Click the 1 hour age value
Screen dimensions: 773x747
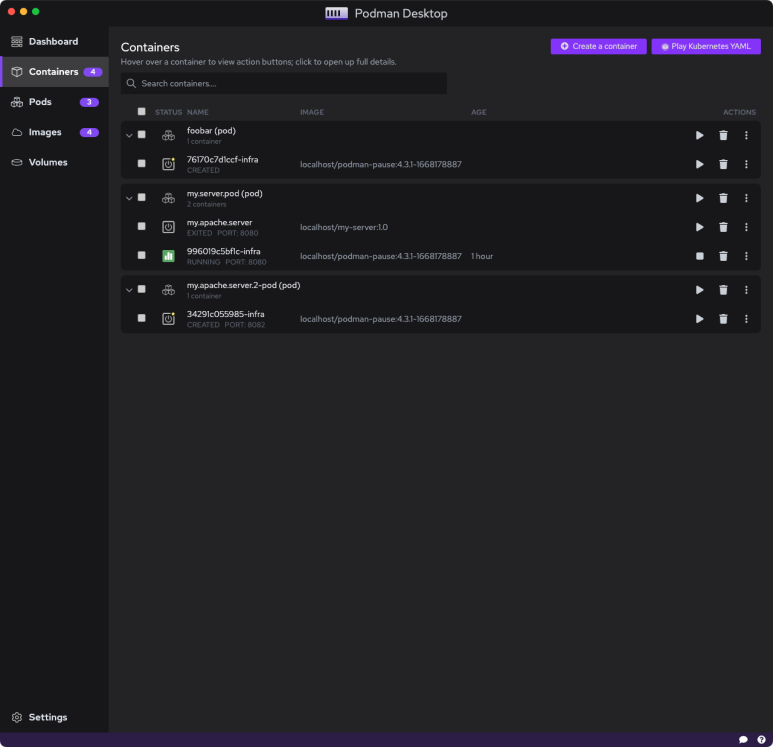click(x=482, y=256)
